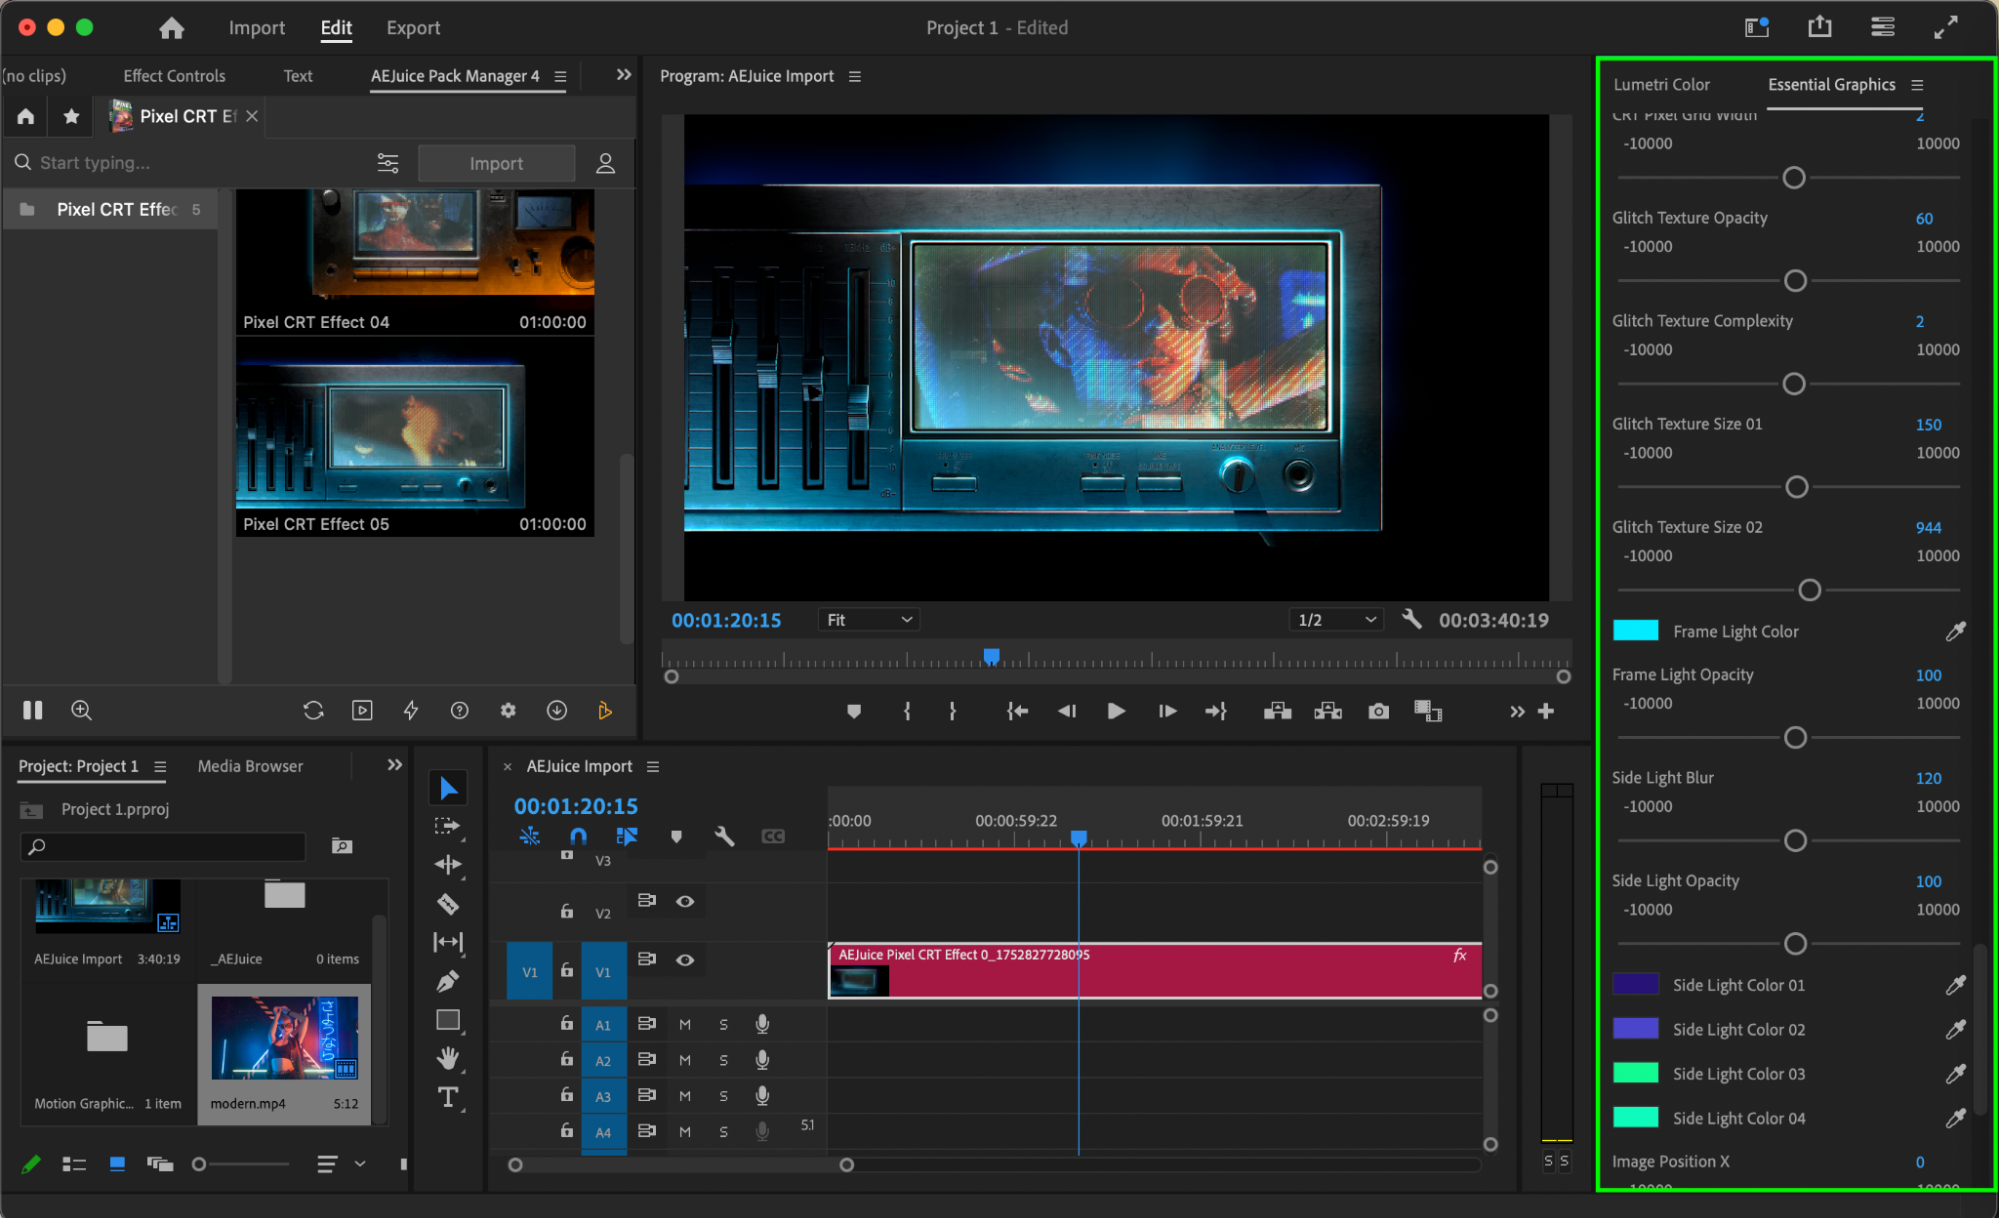
Task: Click the filter settings icon next to the search field
Action: 387,163
